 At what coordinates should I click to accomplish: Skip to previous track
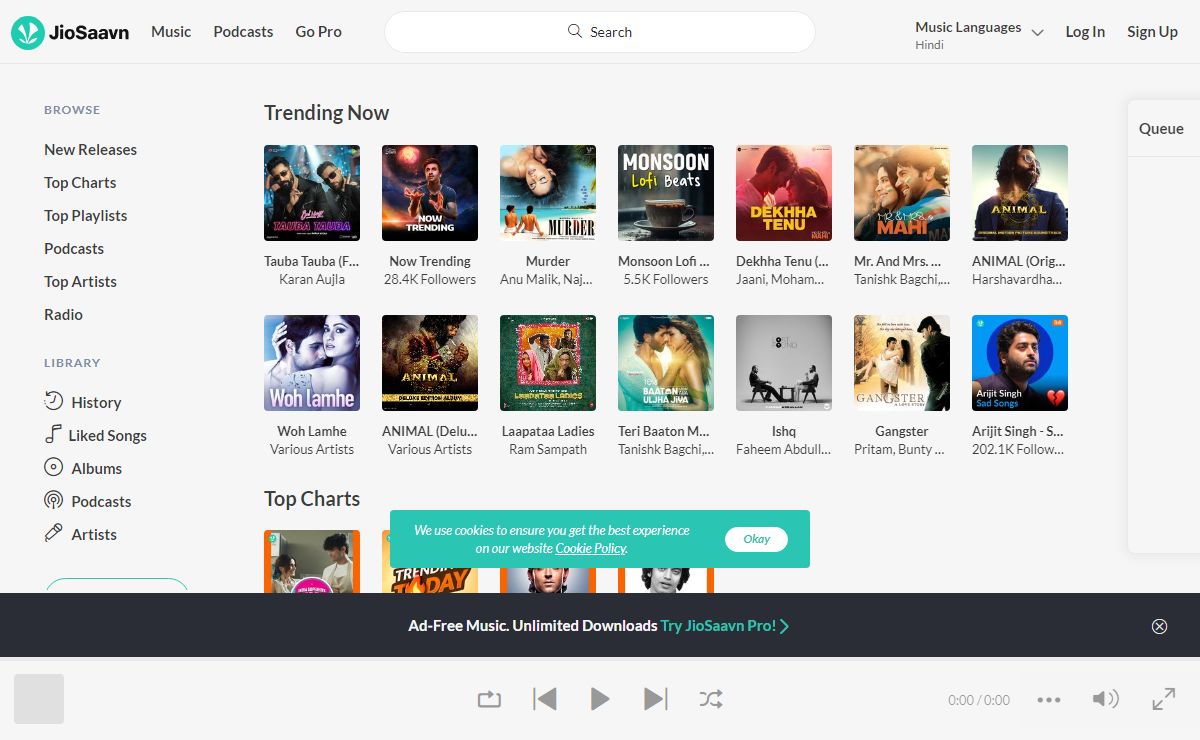[544, 699]
